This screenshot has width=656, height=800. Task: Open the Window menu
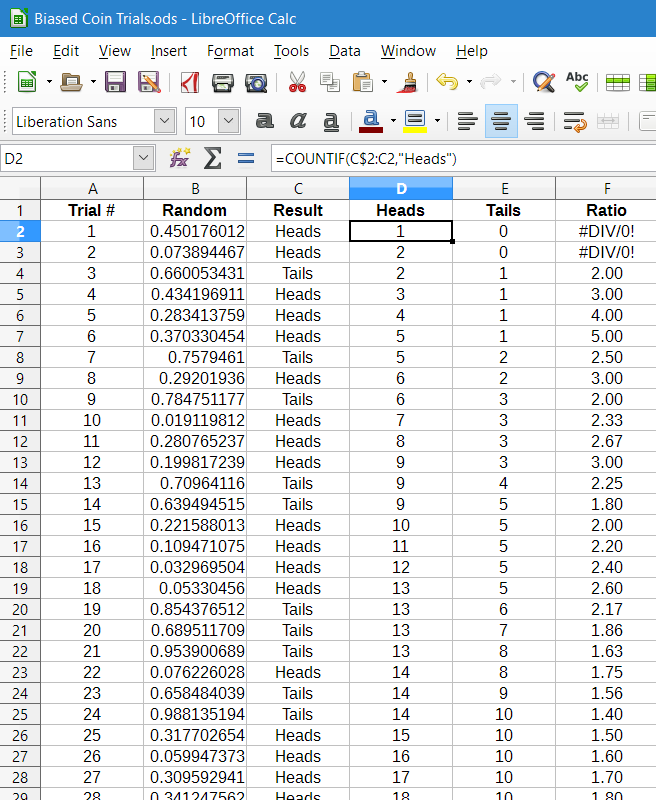[x=408, y=51]
